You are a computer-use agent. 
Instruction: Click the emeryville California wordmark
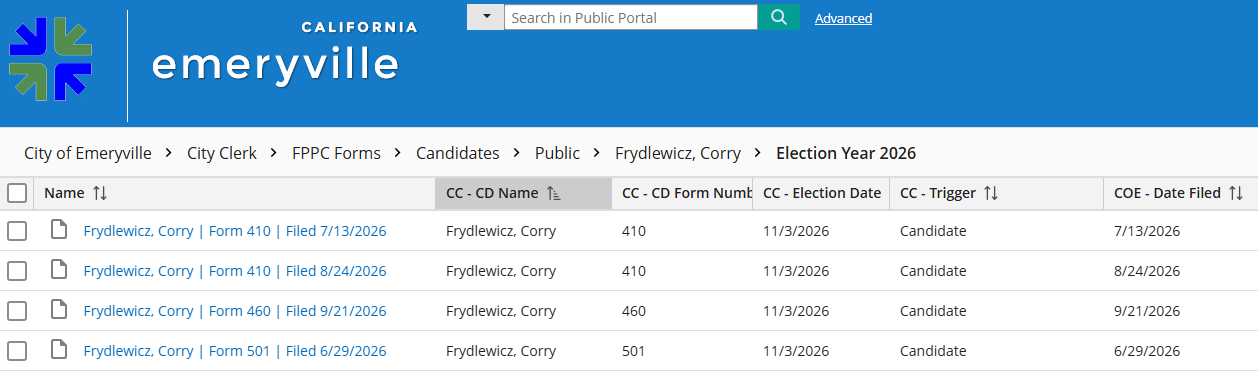click(284, 53)
